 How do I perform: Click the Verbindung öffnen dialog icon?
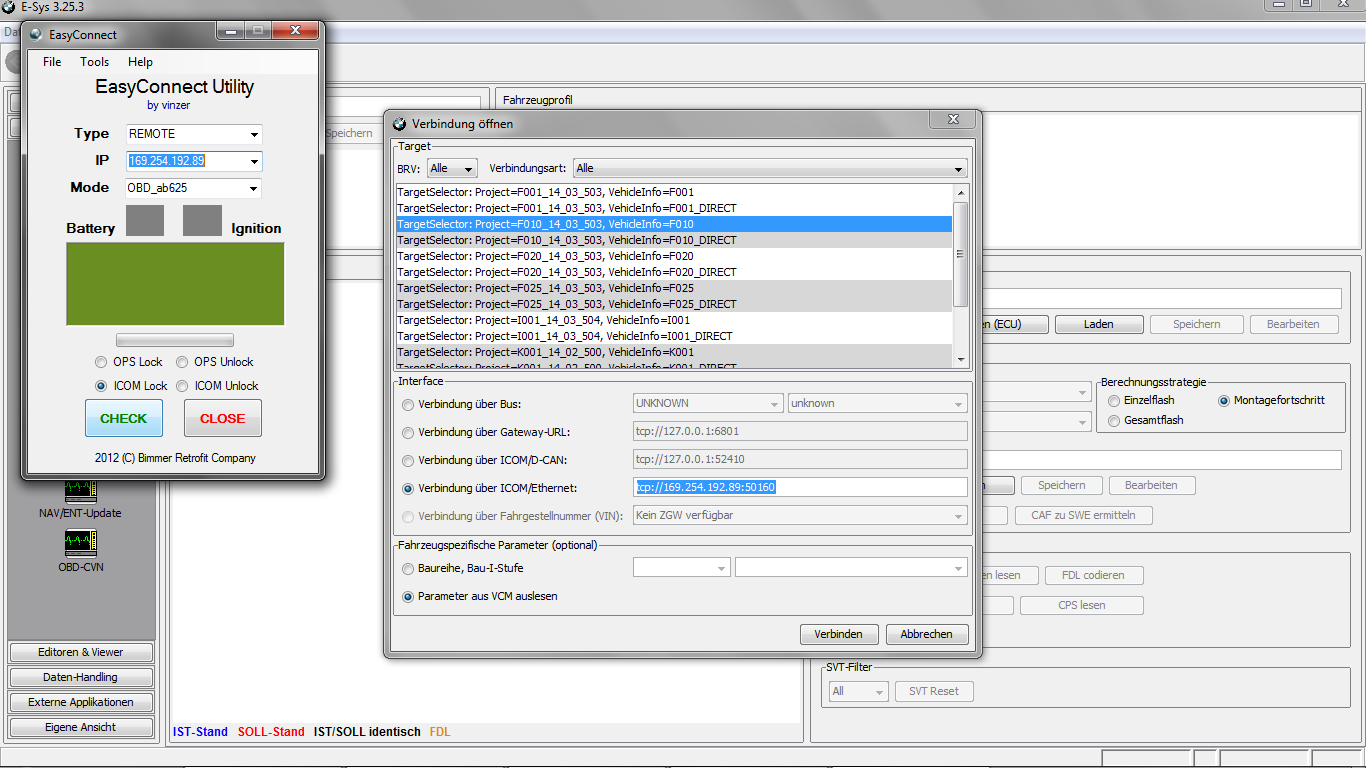400,124
